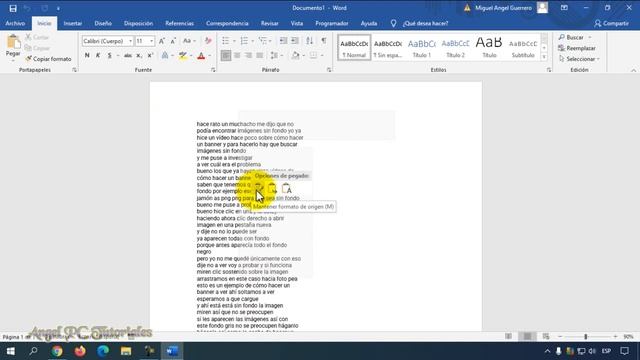Screen dimensions: 640x360
Task: Click the clear formatting eraser icon
Action: (x=208, y=41)
